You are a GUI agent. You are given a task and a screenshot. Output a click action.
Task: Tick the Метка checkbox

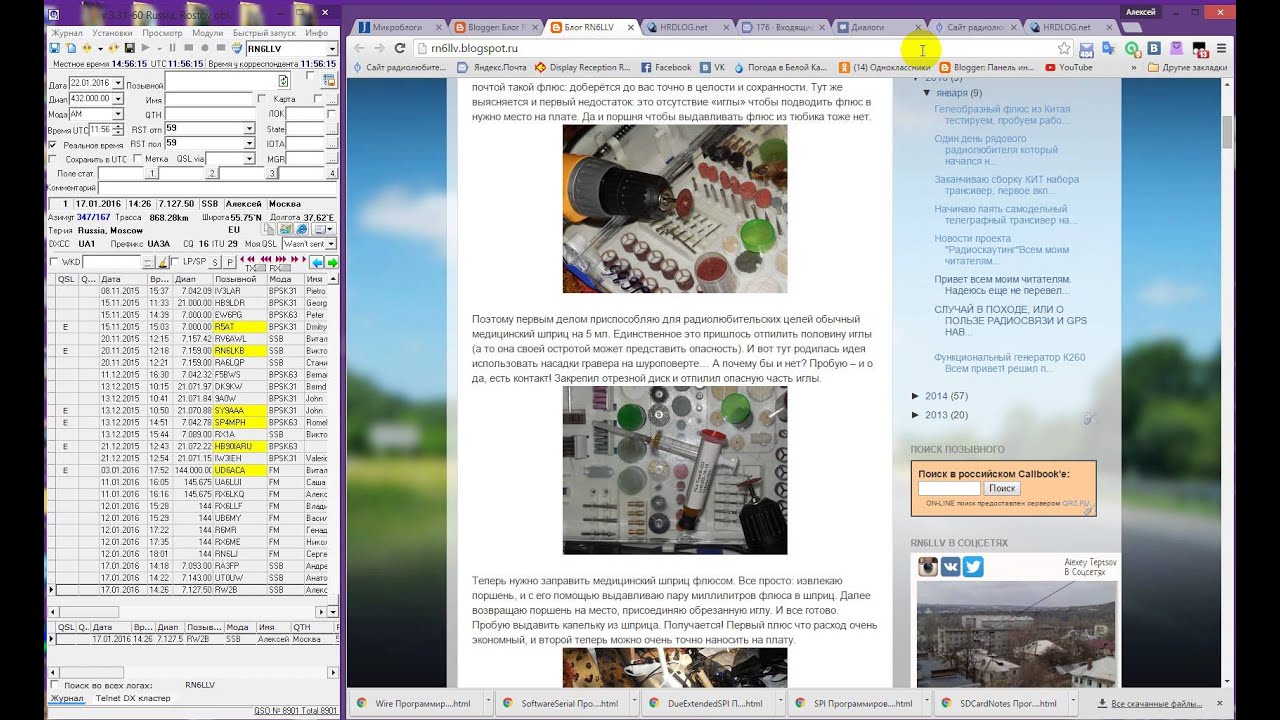(137, 158)
